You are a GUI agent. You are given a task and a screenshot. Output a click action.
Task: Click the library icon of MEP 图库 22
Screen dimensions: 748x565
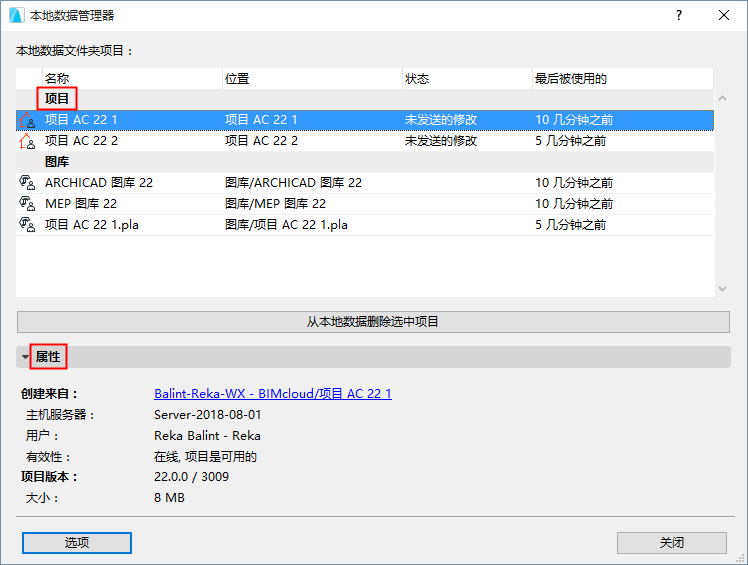click(x=27, y=204)
